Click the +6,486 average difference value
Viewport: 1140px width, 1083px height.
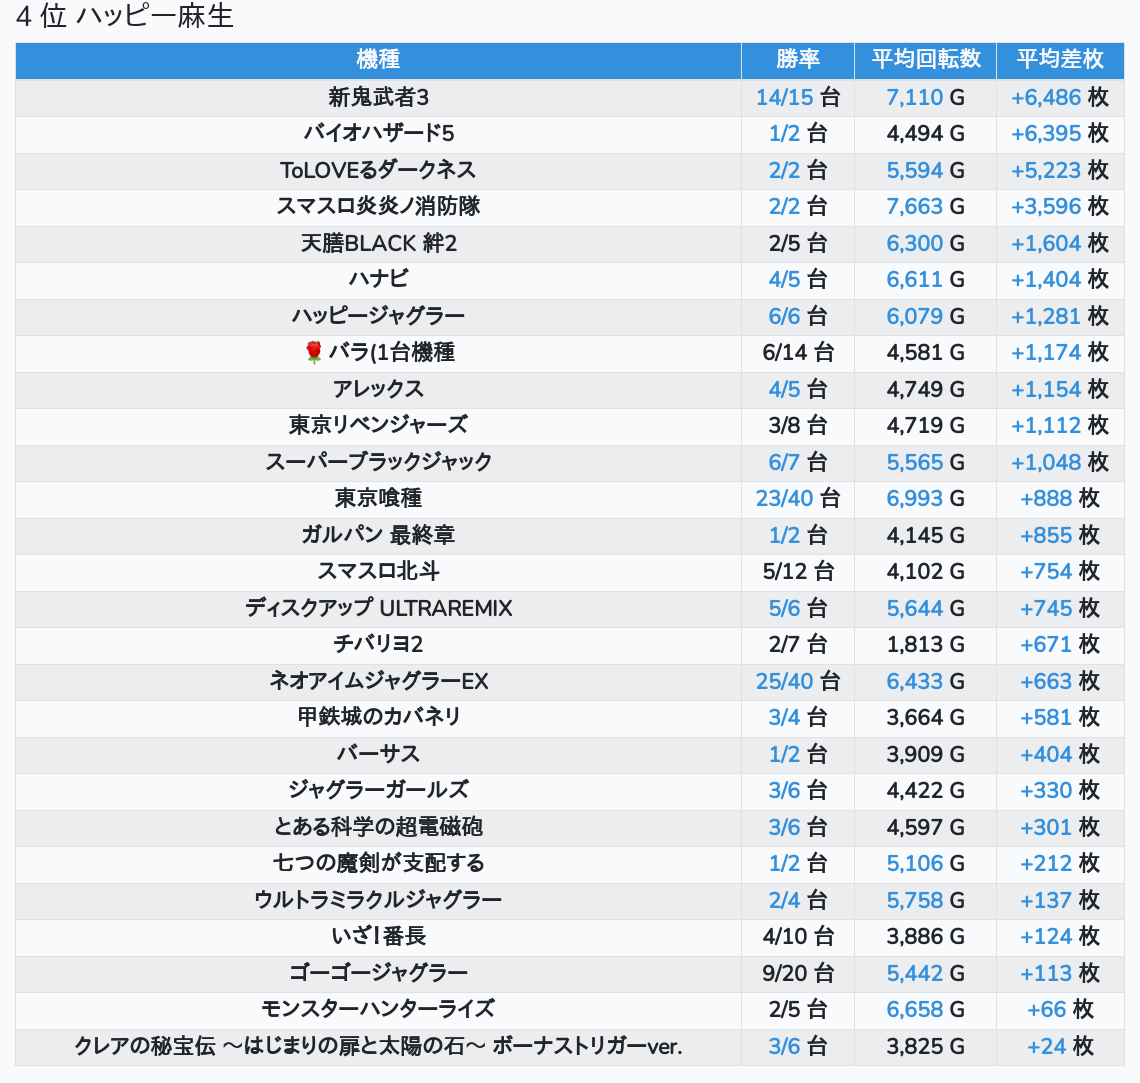[1046, 97]
